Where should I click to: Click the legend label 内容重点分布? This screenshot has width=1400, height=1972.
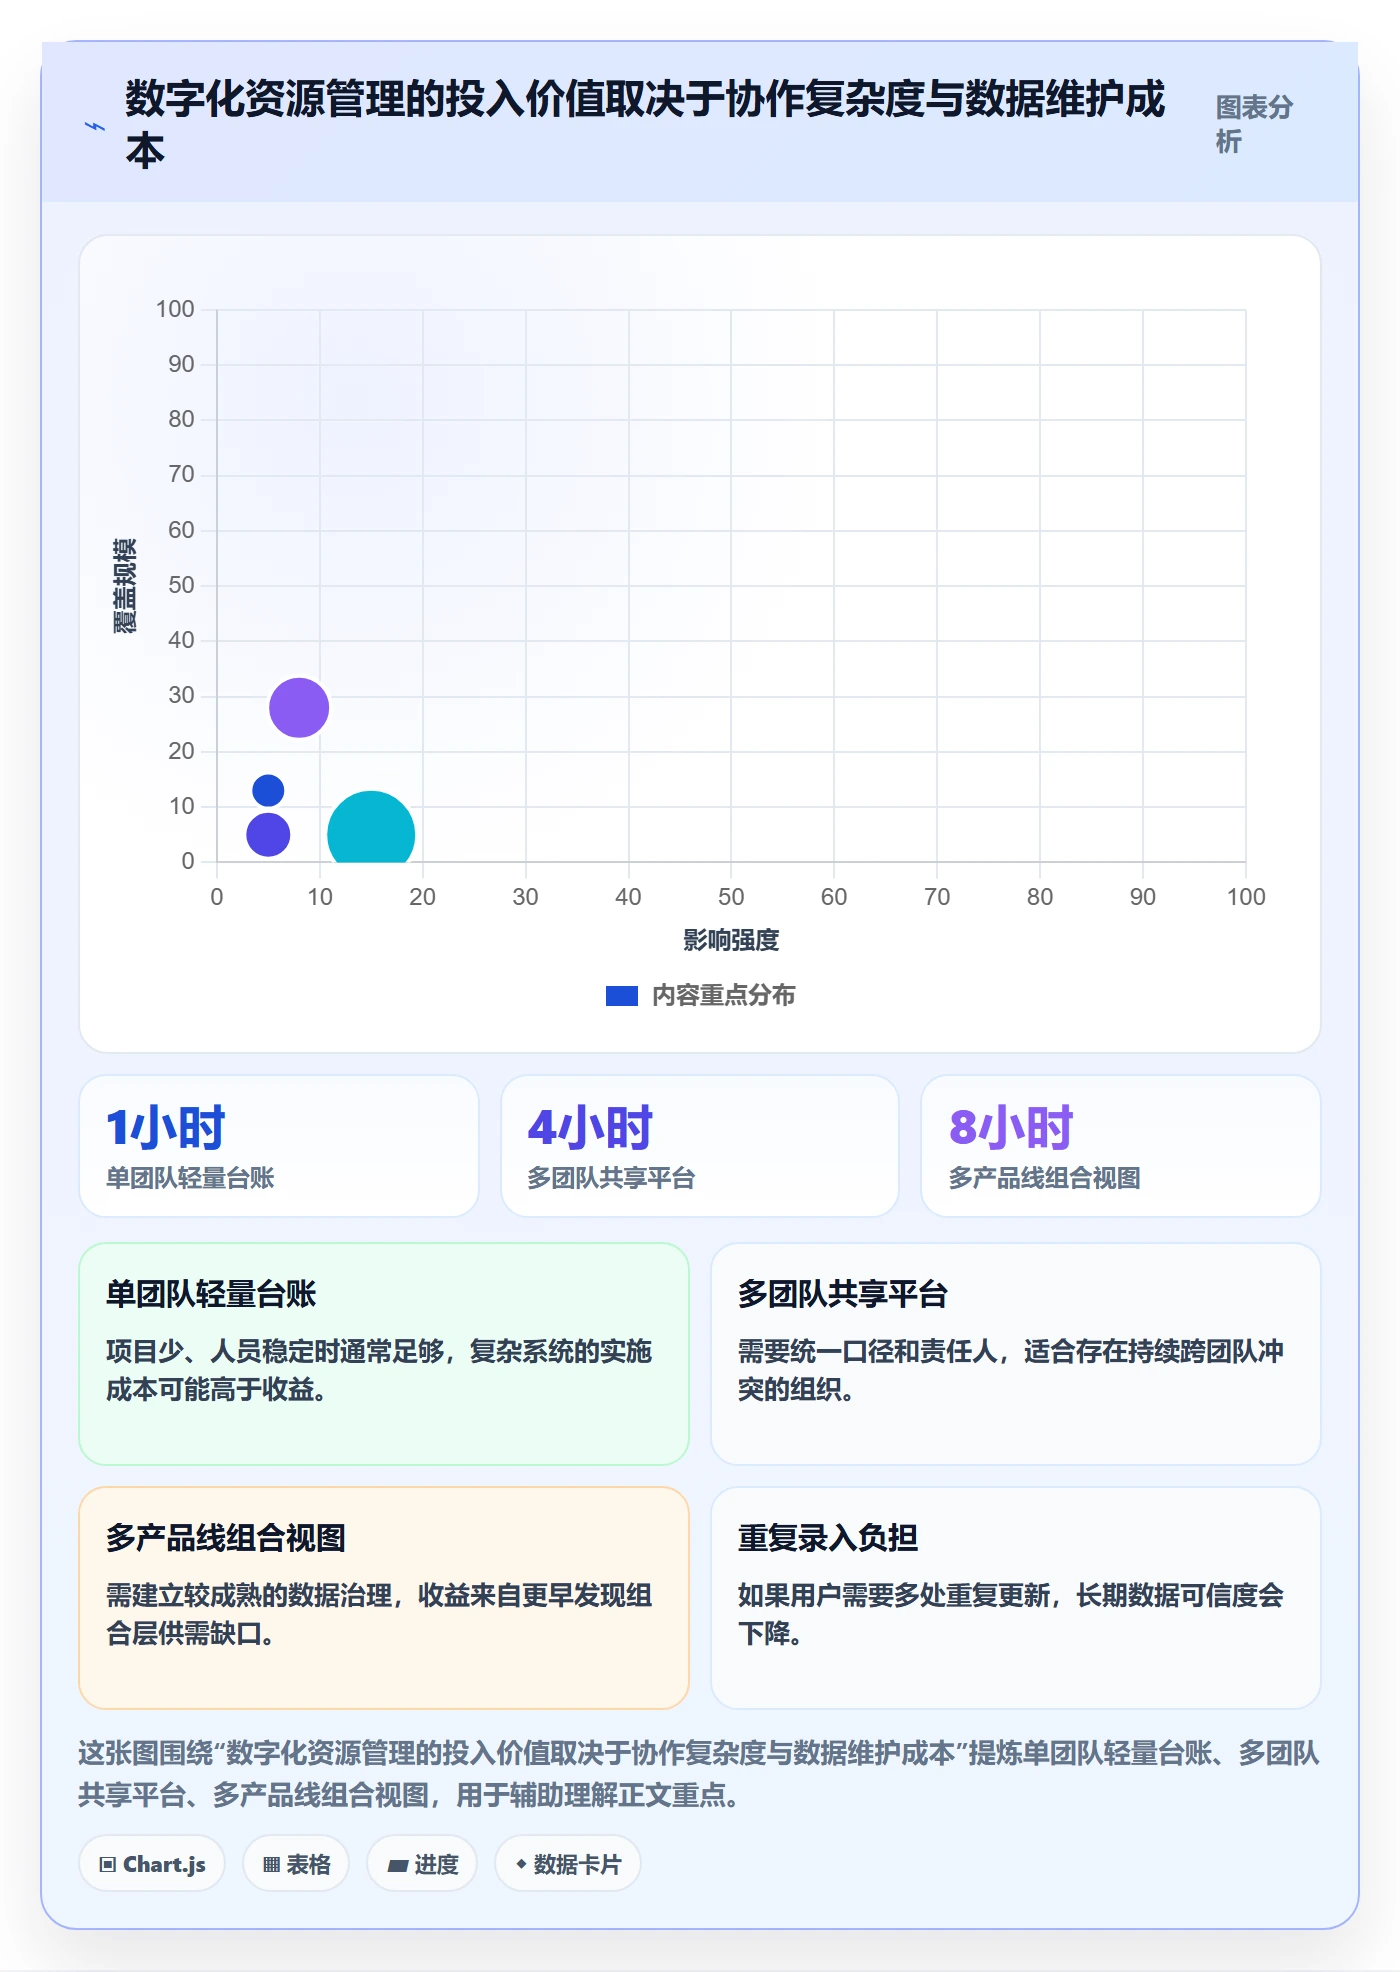(x=724, y=996)
